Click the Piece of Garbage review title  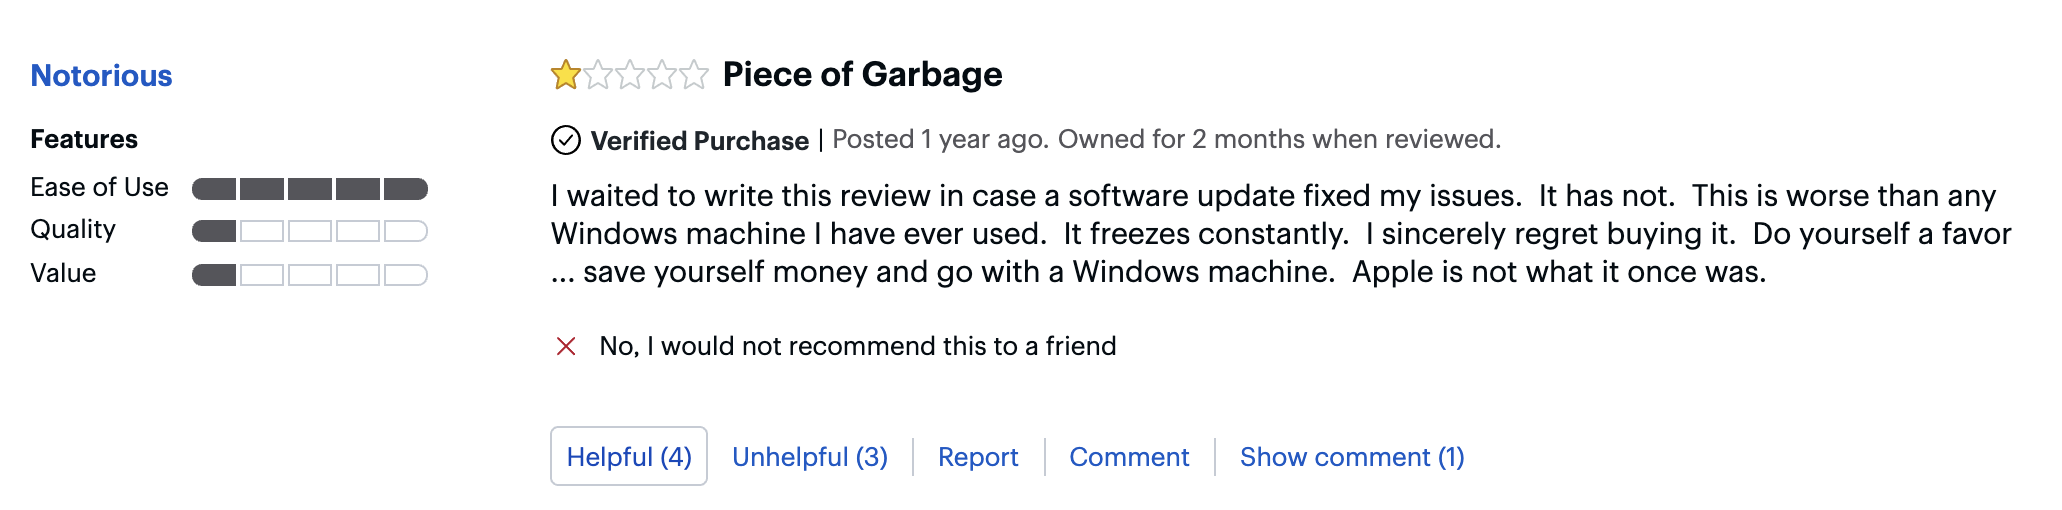(x=862, y=75)
